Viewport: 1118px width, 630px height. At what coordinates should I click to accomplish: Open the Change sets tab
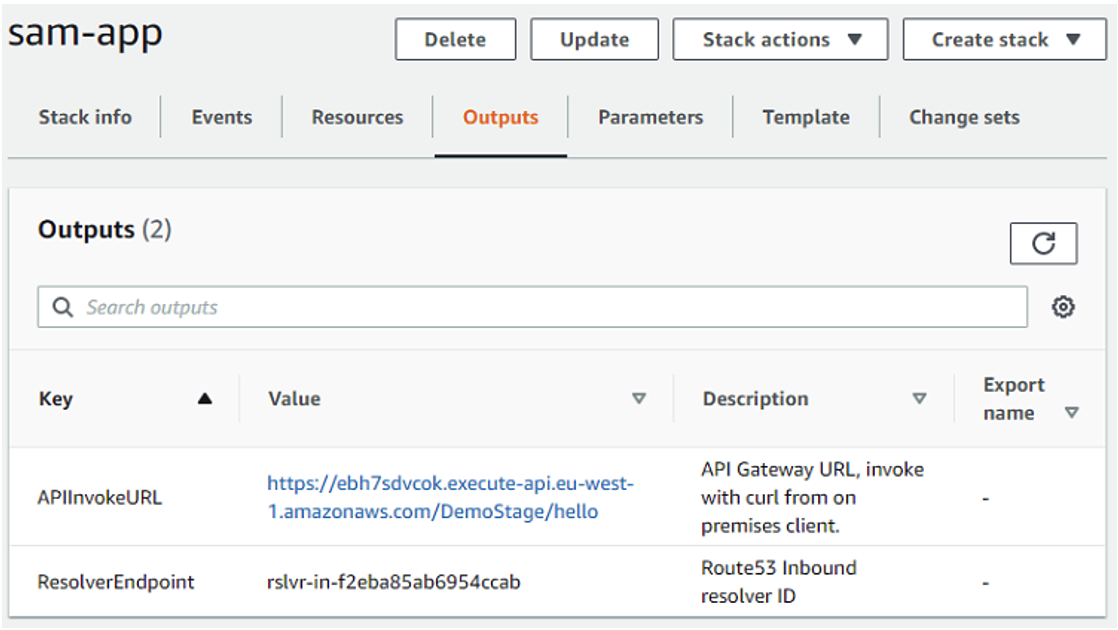[963, 117]
